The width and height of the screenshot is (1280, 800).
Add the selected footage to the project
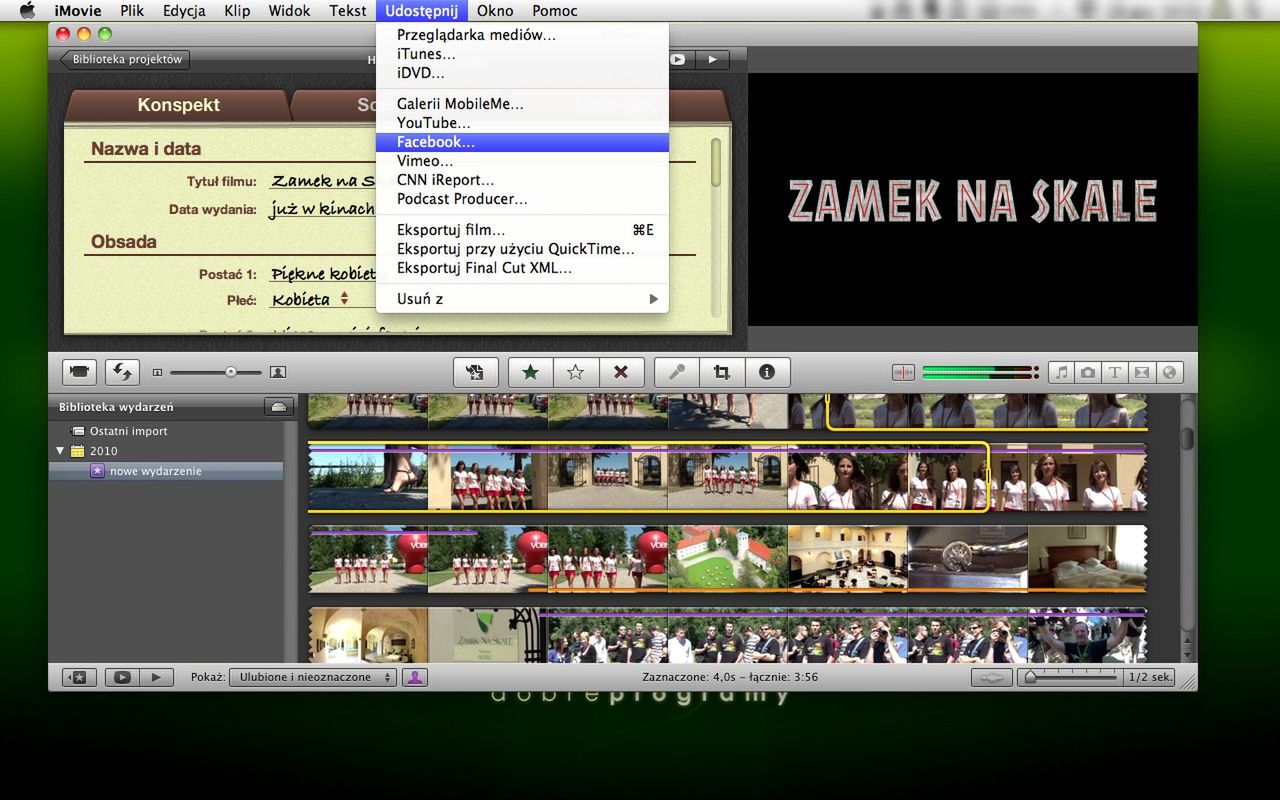(x=475, y=372)
